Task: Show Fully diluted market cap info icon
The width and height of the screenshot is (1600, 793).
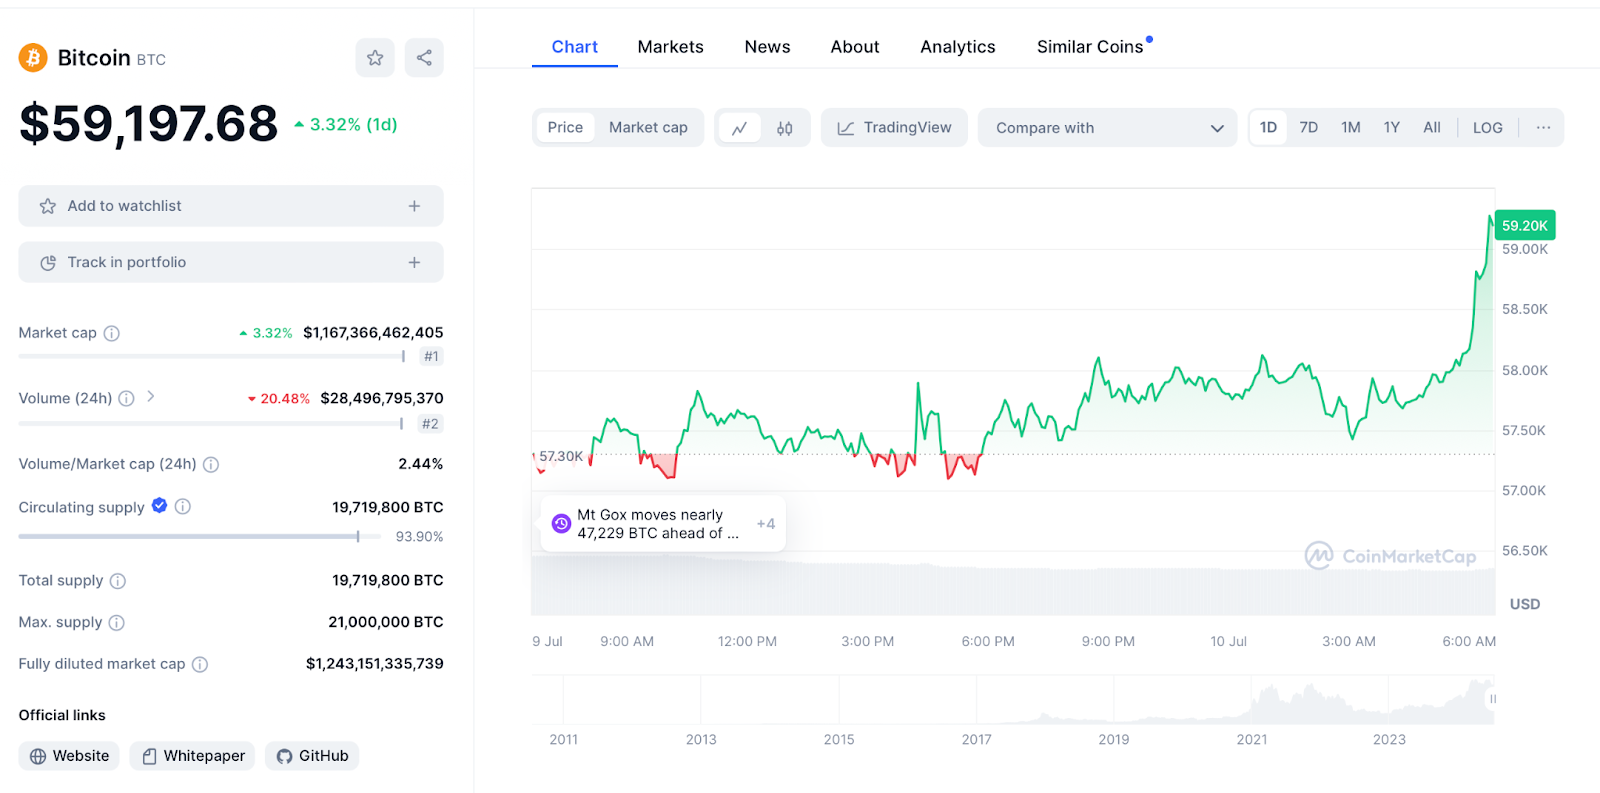Action: coord(200,664)
